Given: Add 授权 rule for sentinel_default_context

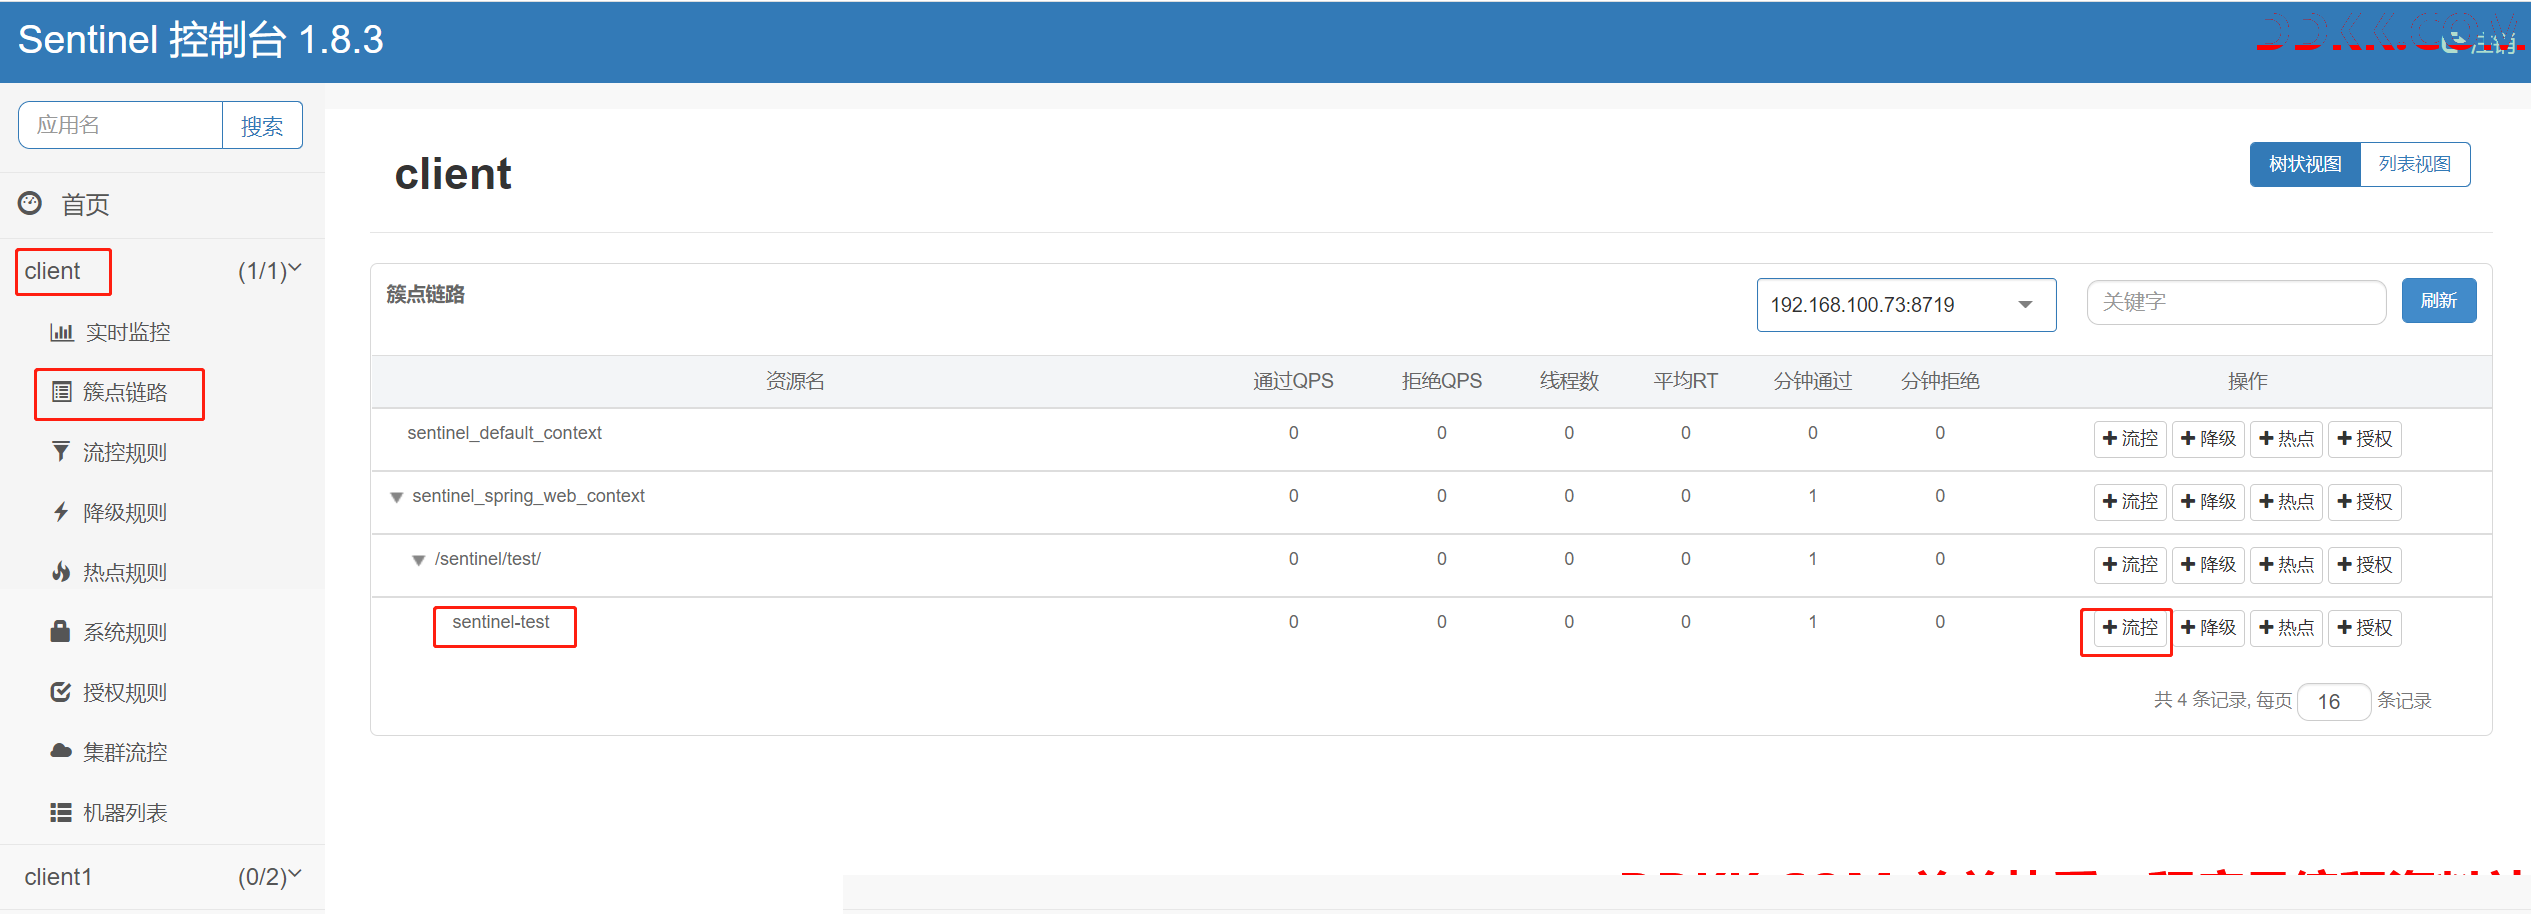Looking at the screenshot, I should coord(2364,439).
